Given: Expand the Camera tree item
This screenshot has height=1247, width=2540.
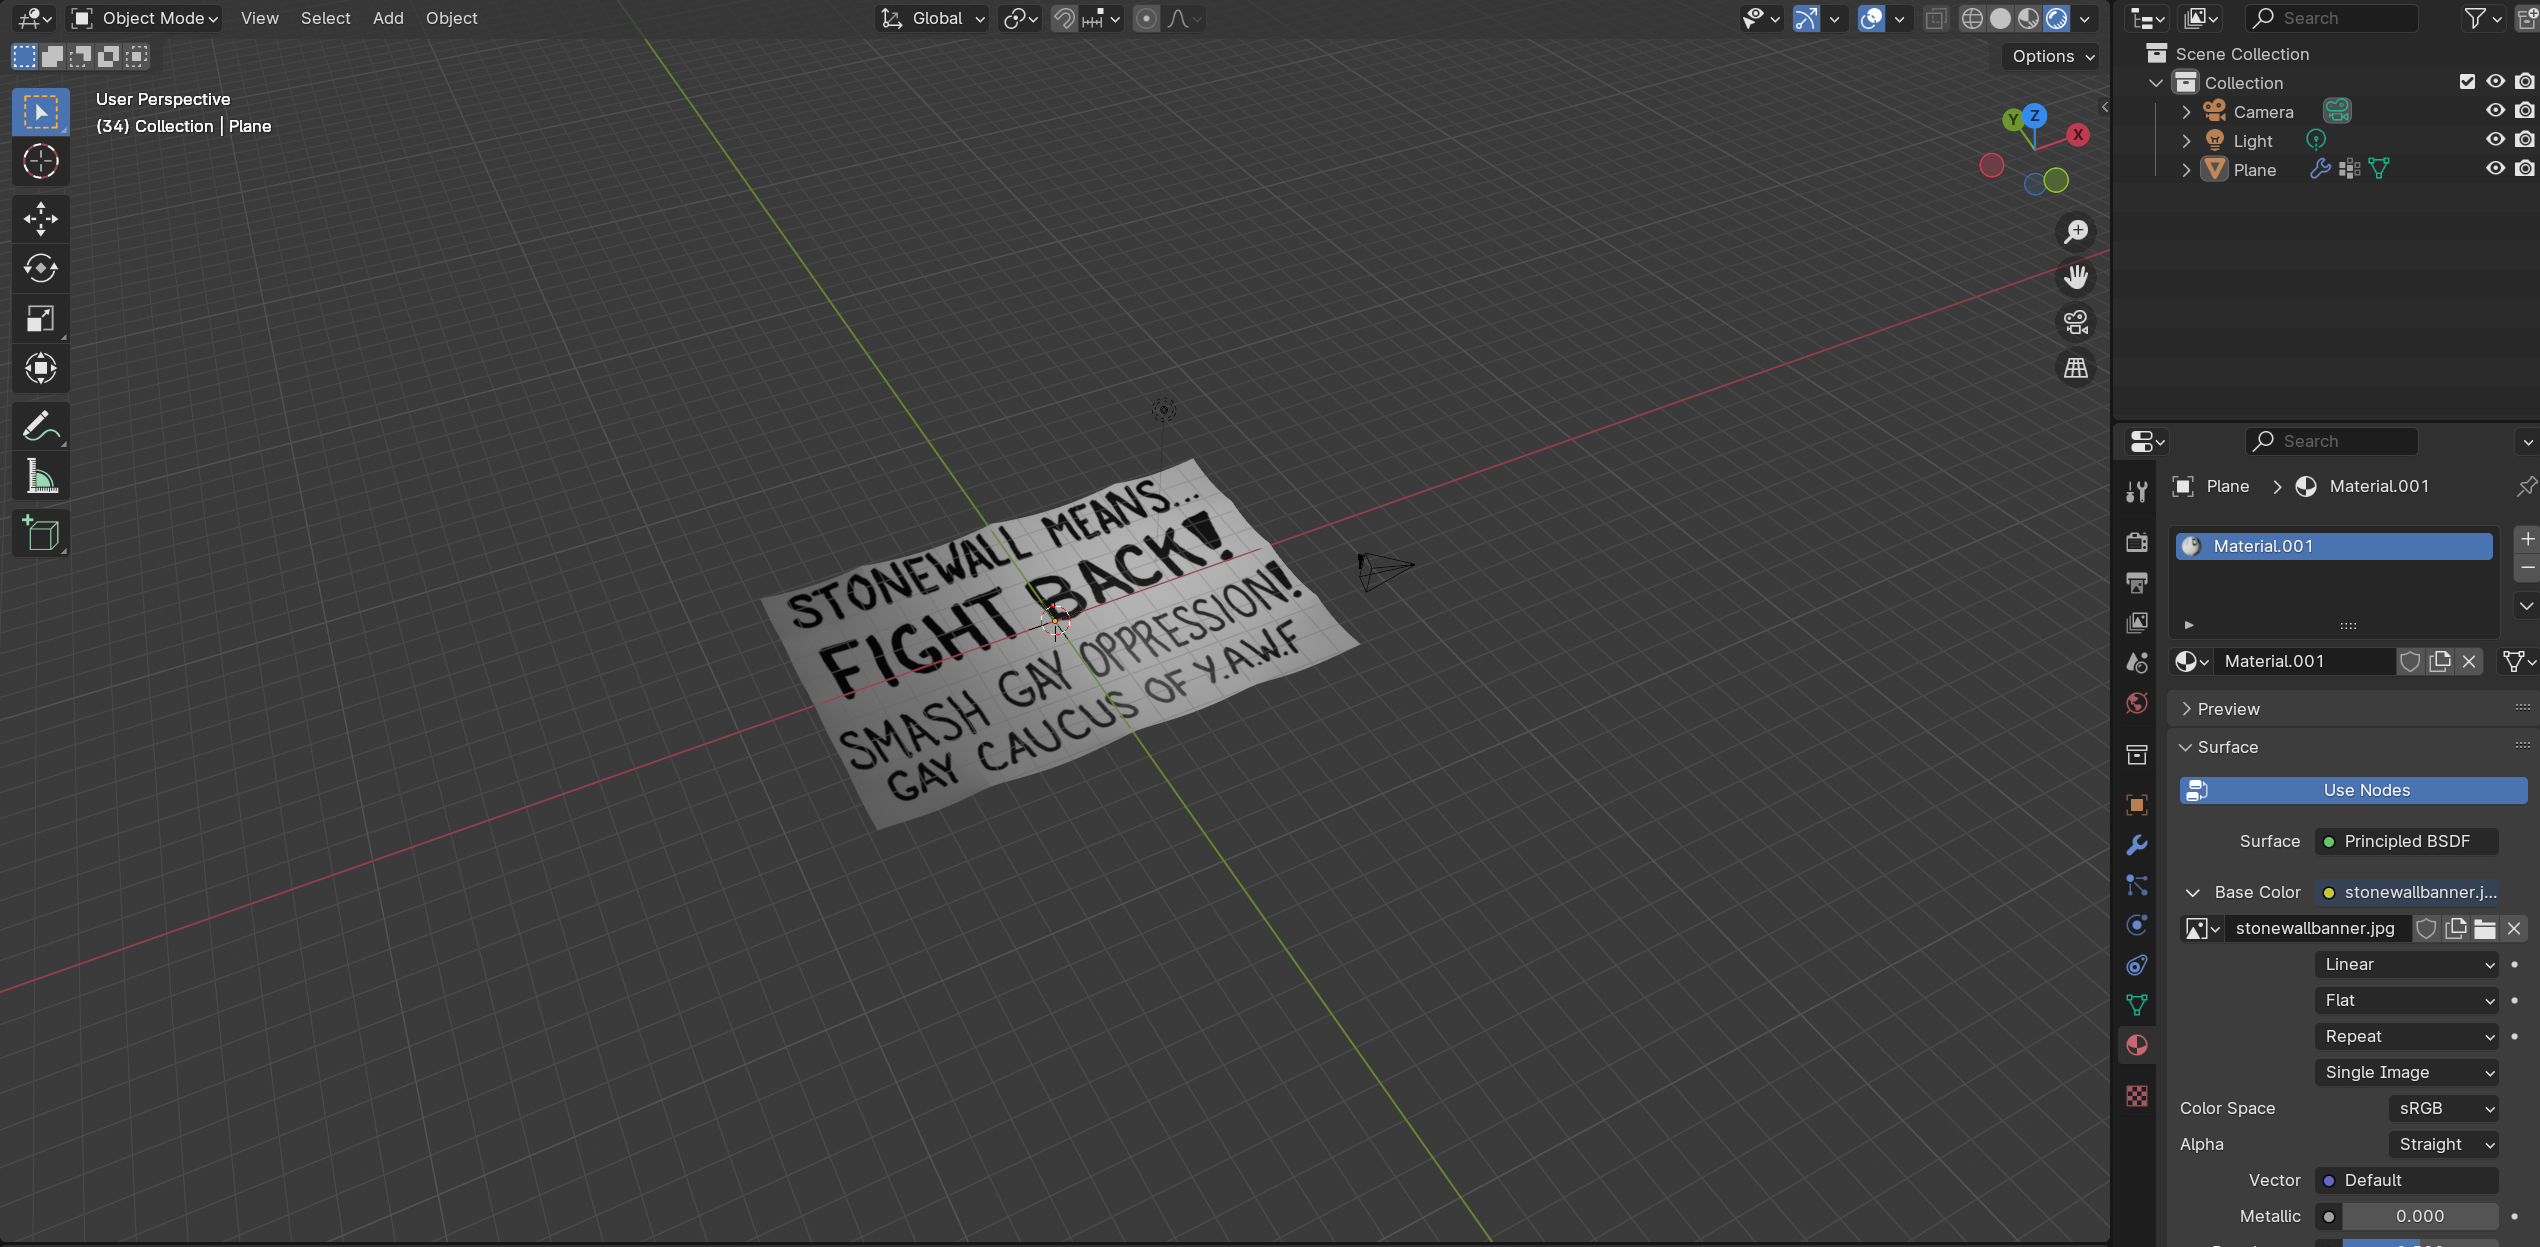Looking at the screenshot, I should (x=2186, y=111).
